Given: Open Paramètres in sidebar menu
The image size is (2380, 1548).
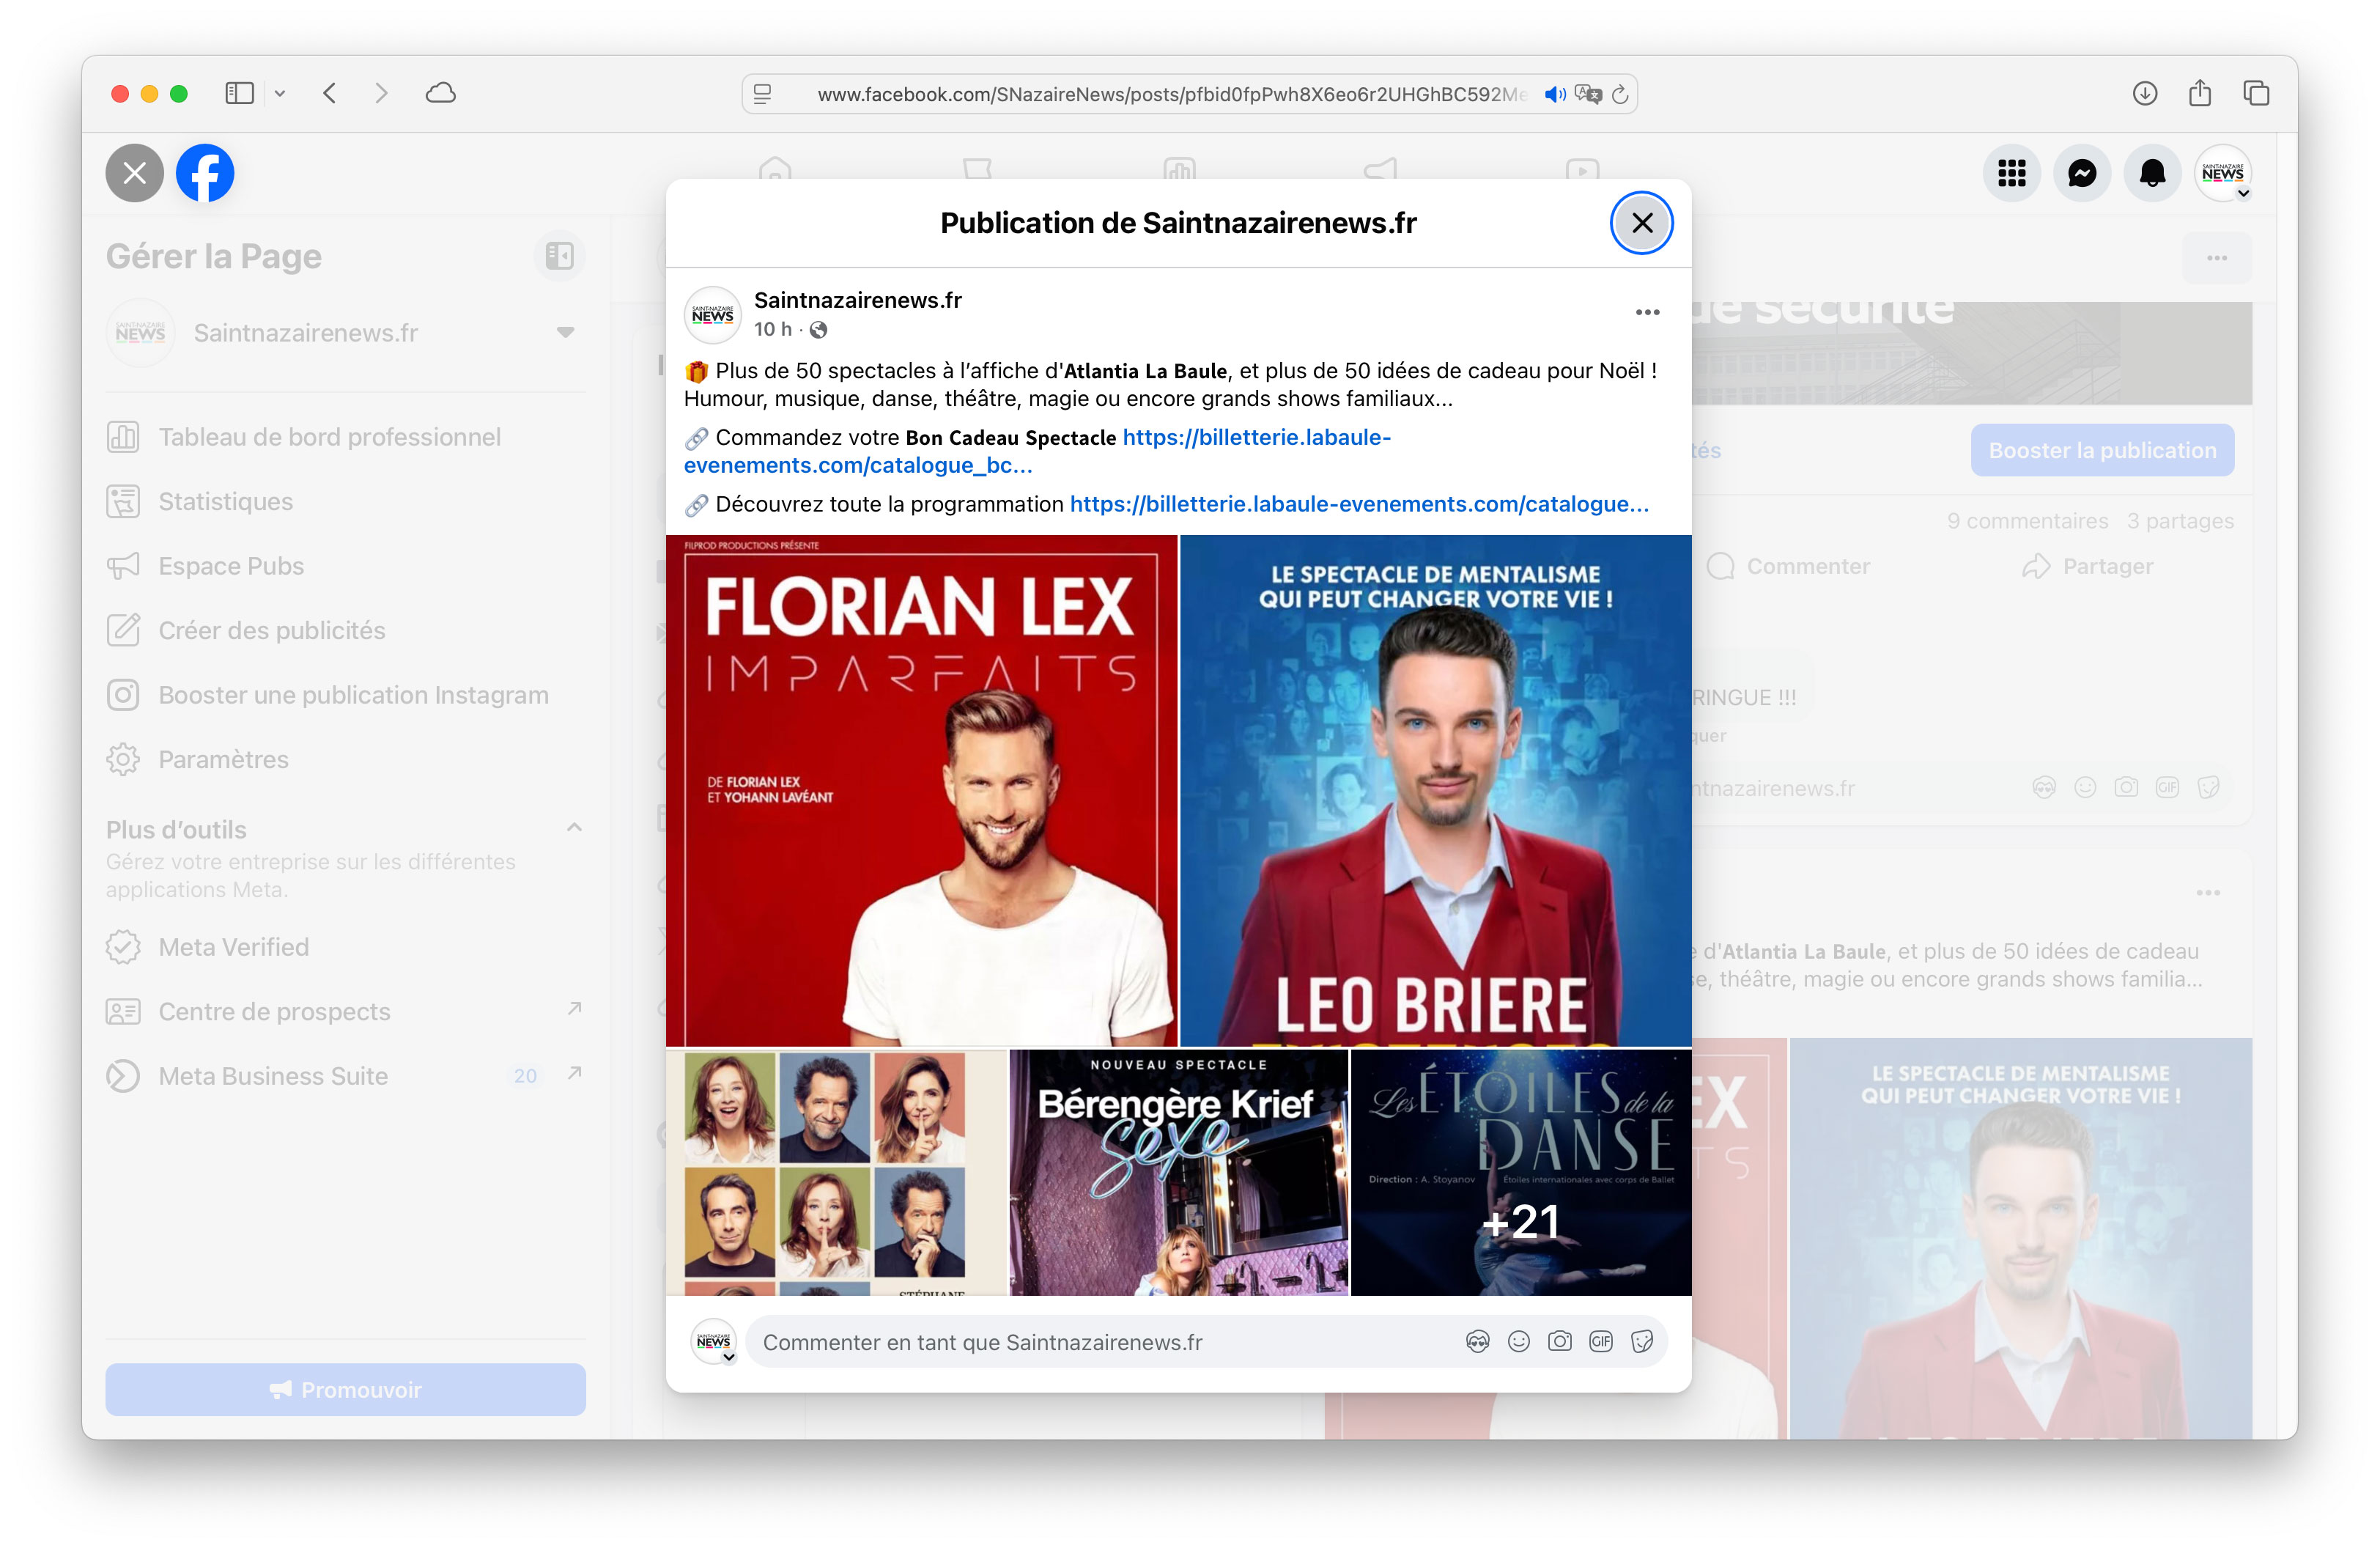Looking at the screenshot, I should 223,760.
